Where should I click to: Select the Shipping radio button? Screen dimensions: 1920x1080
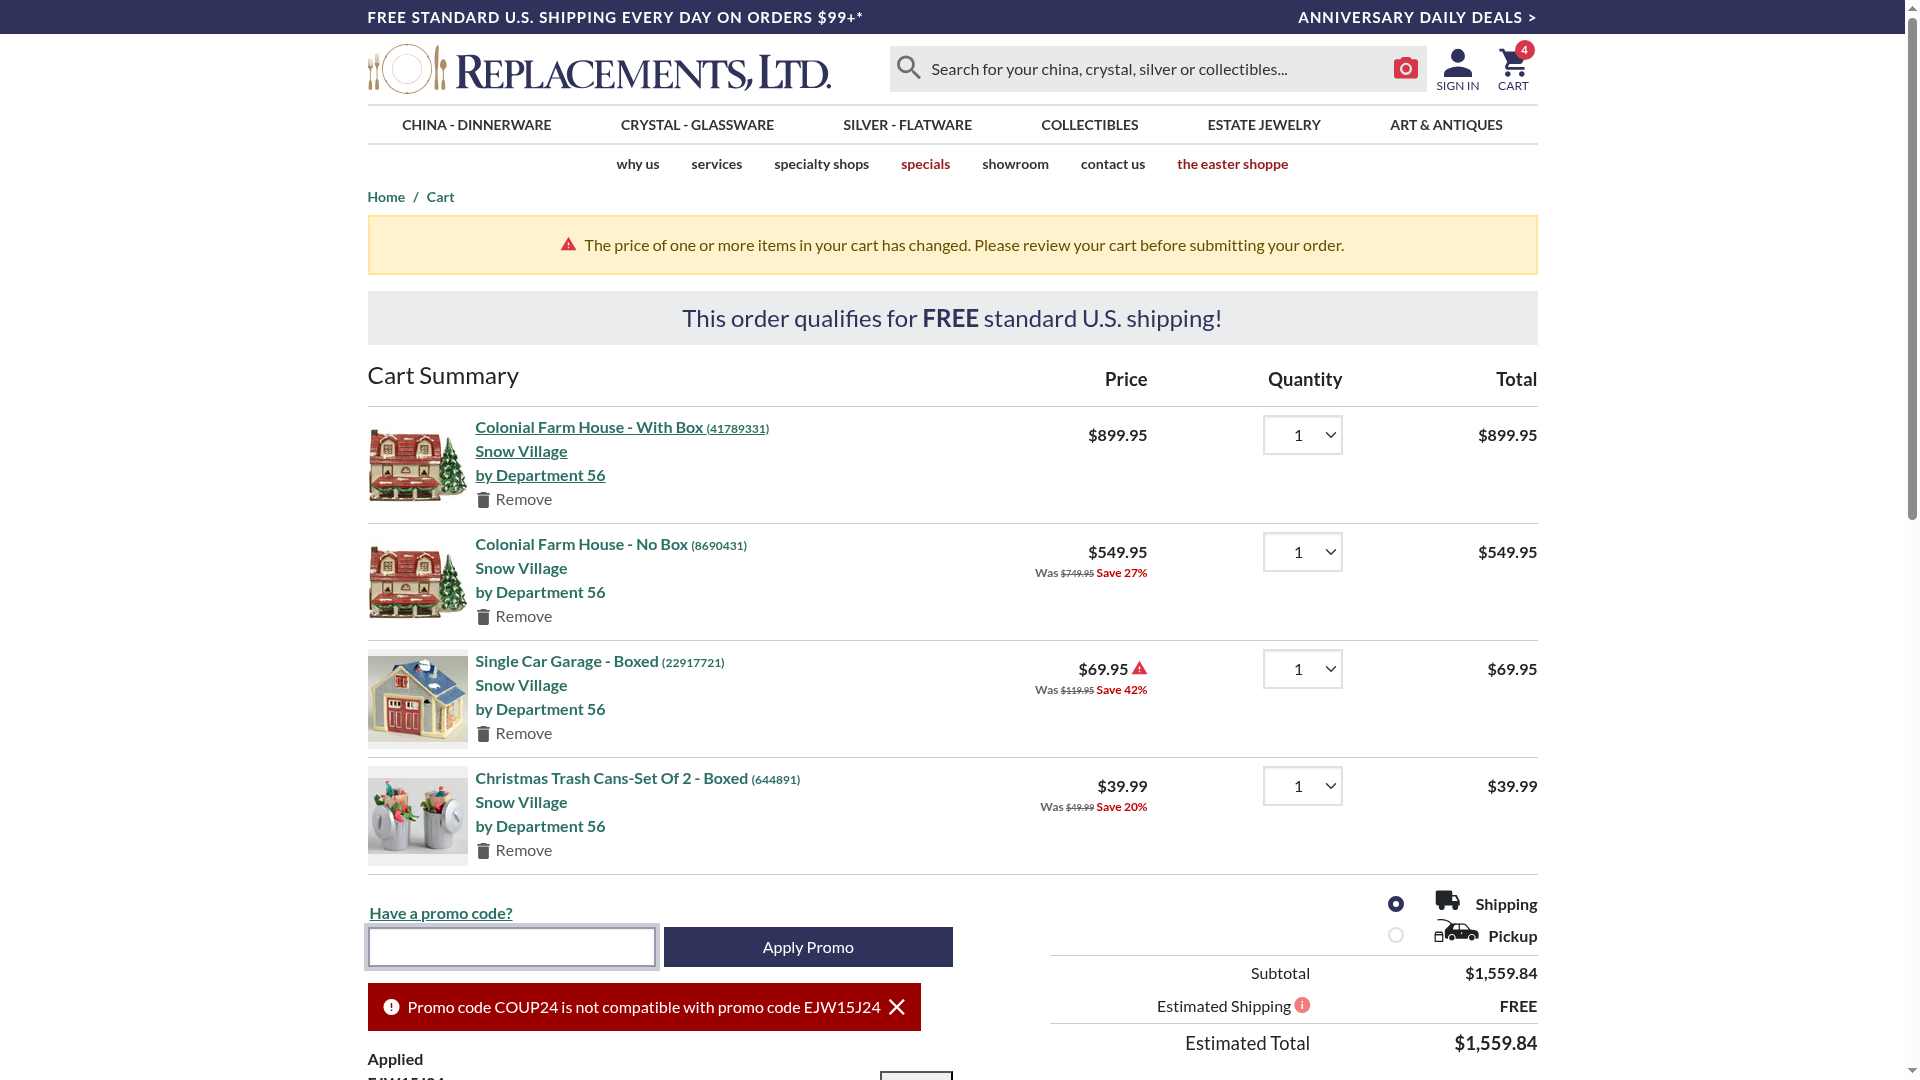(x=1396, y=904)
